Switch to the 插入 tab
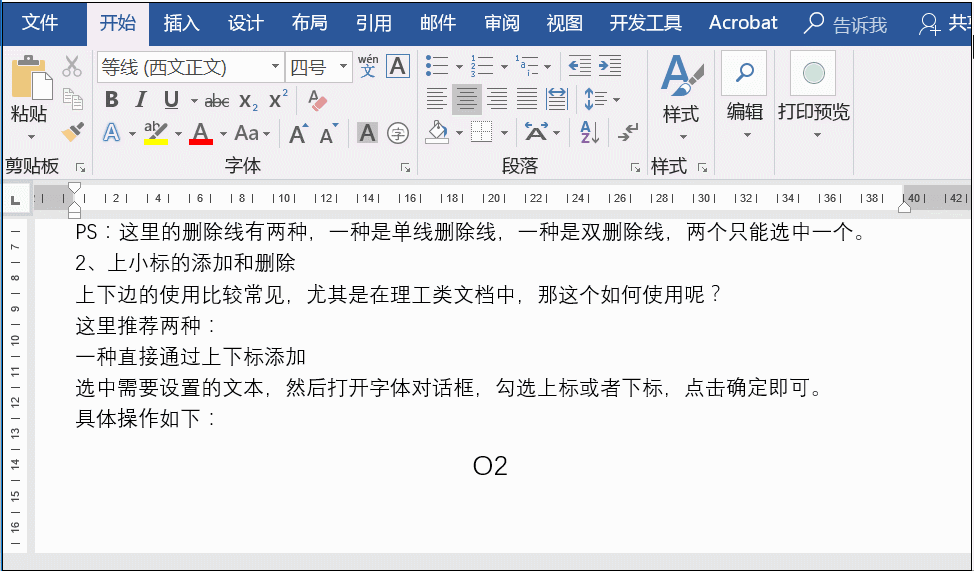 181,23
